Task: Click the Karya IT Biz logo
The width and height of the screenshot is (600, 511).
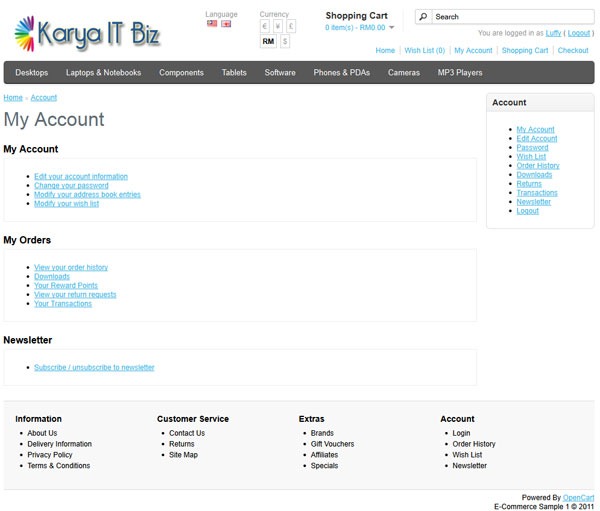Action: 88,34
